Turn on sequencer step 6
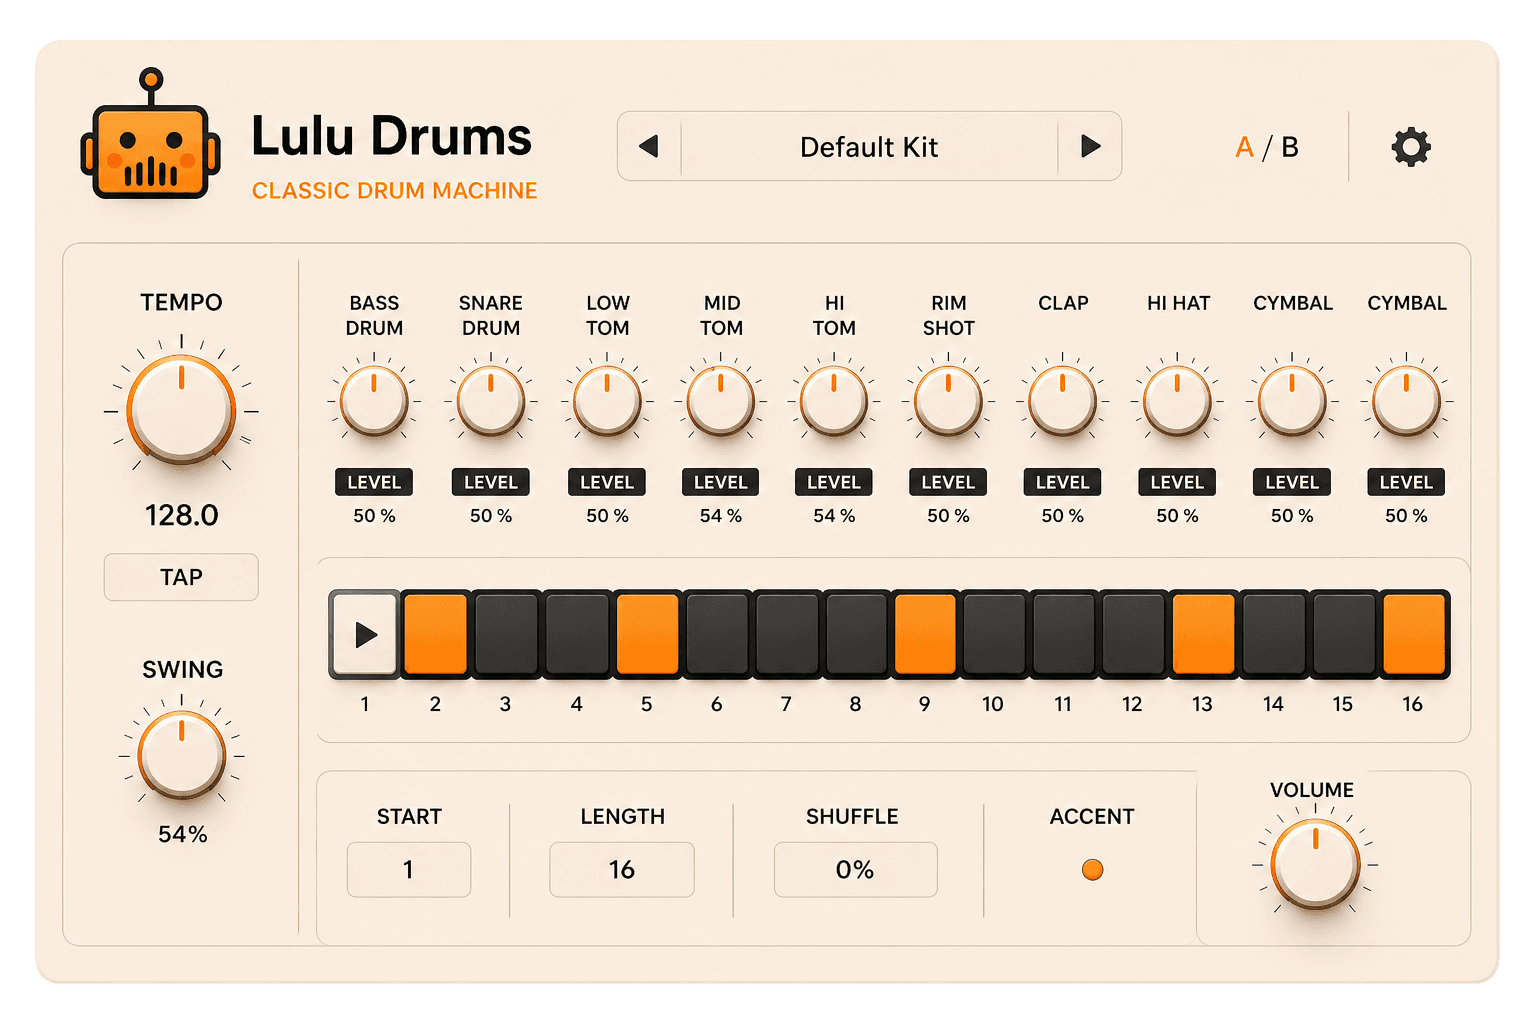The image size is (1536, 1024). [x=717, y=634]
